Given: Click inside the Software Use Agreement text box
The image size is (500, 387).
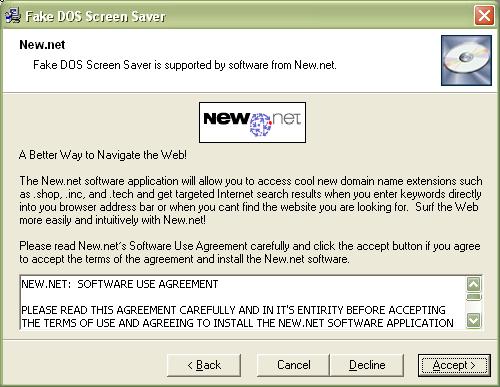Looking at the screenshot, I should pyautogui.click(x=243, y=303).
